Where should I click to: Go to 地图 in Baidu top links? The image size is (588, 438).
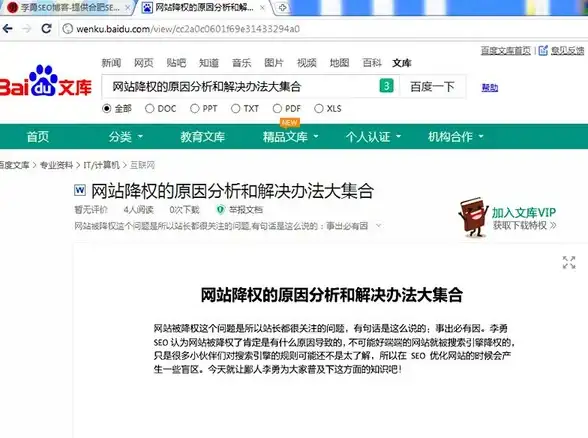339,63
